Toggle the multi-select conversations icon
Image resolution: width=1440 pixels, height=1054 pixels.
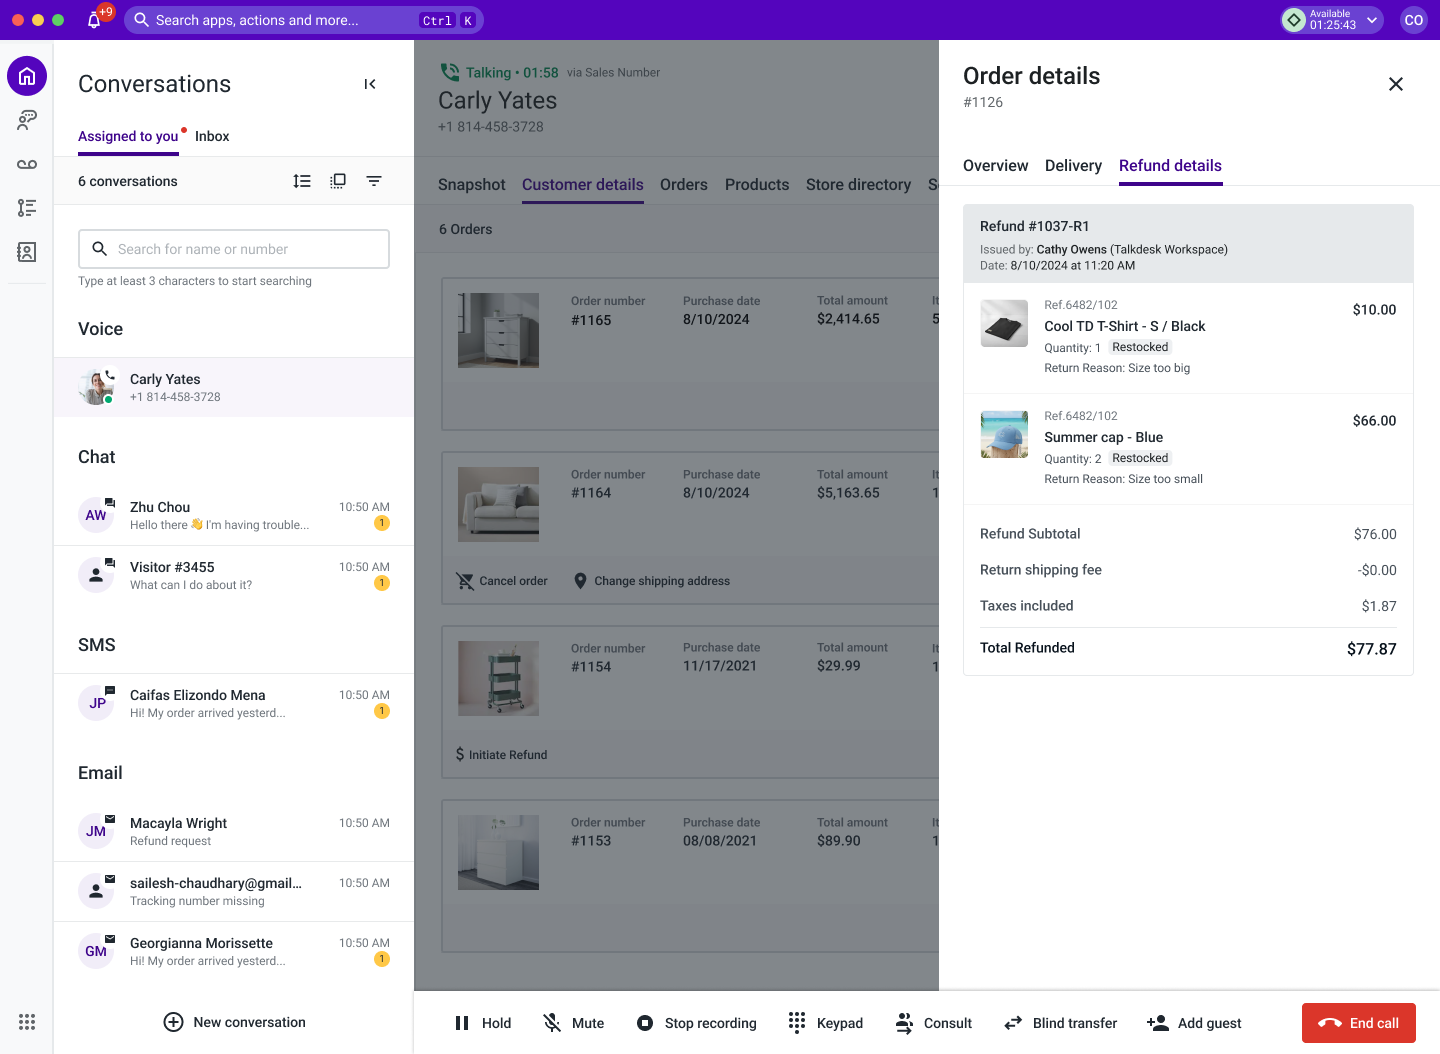point(338,181)
